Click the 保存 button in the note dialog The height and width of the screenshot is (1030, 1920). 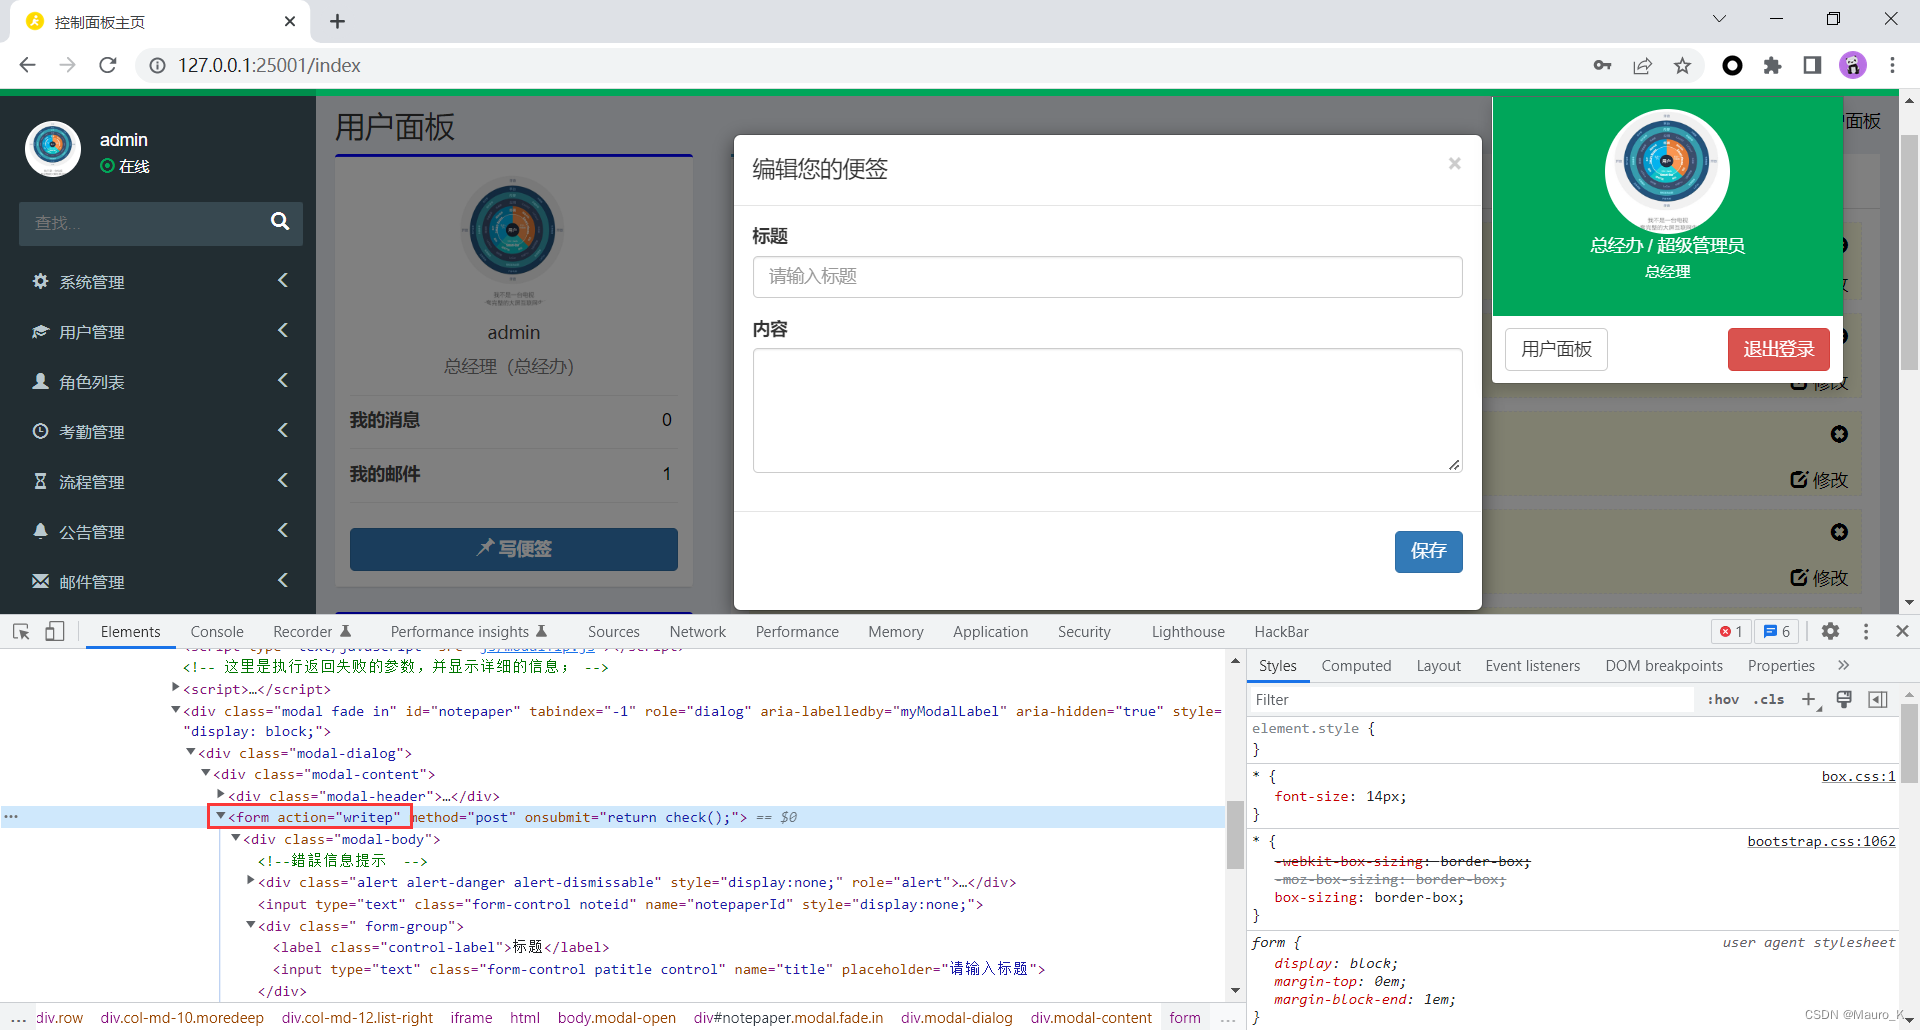tap(1428, 551)
